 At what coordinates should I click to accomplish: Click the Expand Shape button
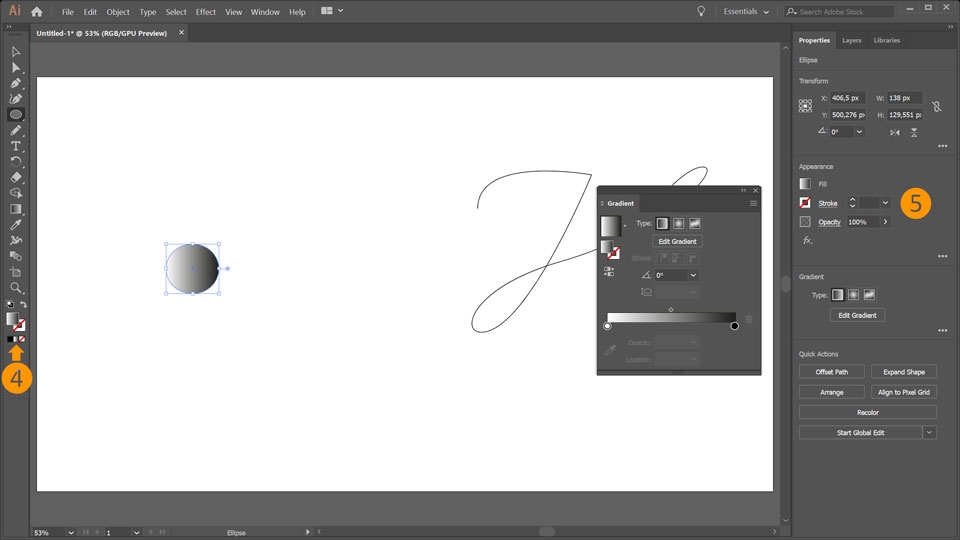pos(904,372)
